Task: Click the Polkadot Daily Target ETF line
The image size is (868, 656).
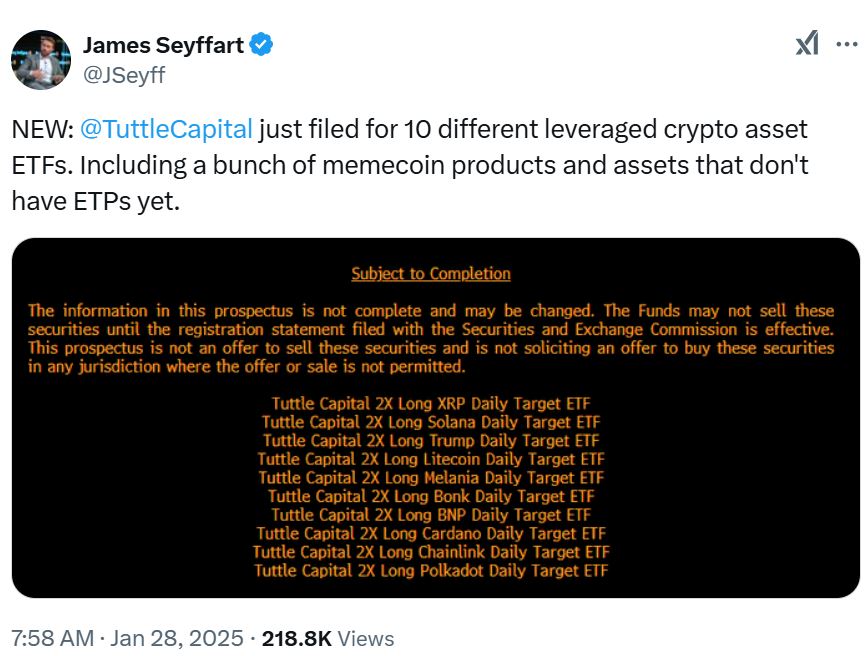Action: [431, 570]
